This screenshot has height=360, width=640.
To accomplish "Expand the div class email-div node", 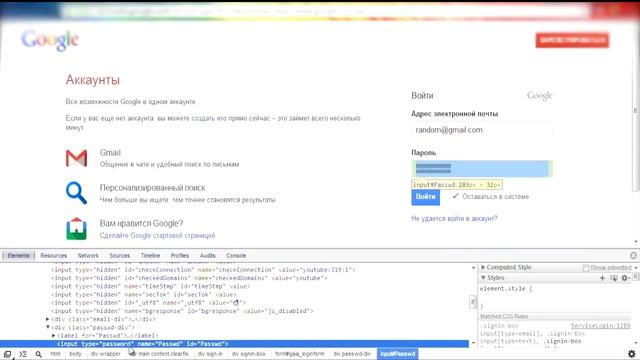I will tap(47, 319).
